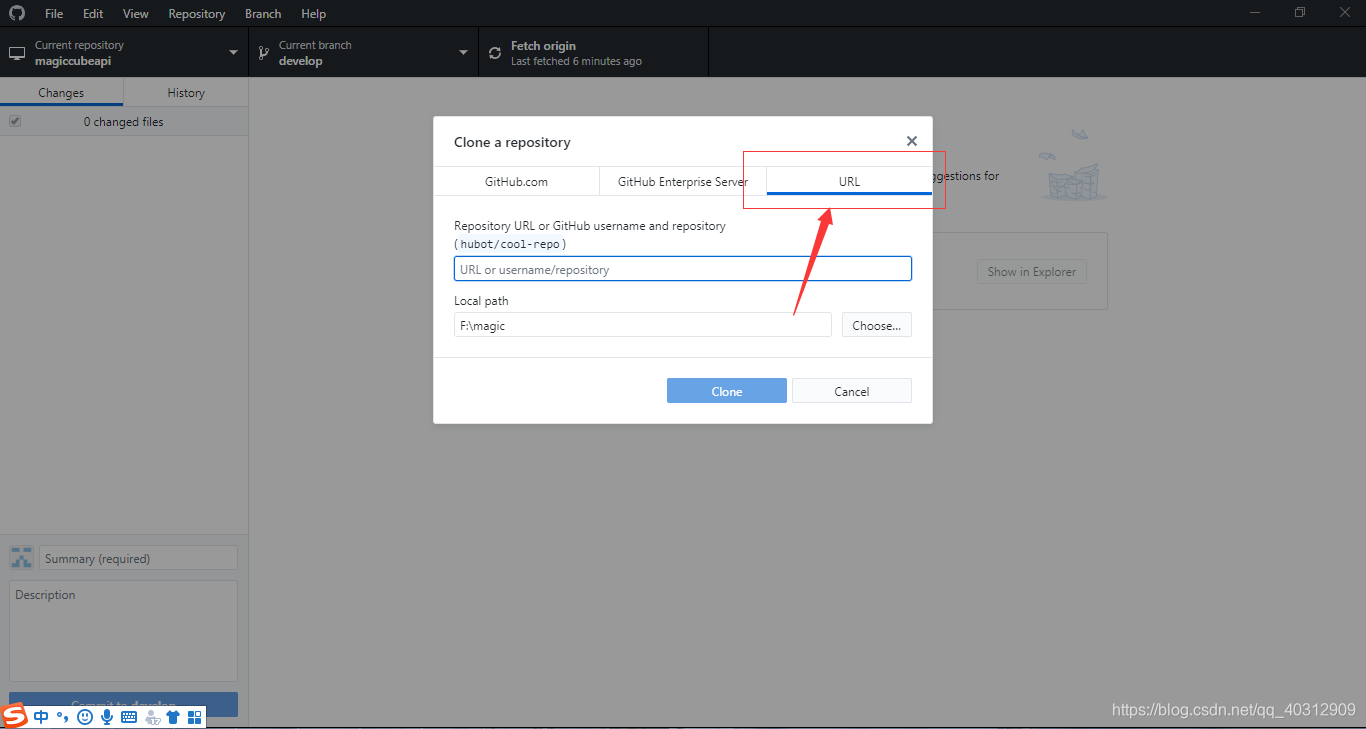1366x729 pixels.
Task: Open the File menu
Action: [54, 14]
